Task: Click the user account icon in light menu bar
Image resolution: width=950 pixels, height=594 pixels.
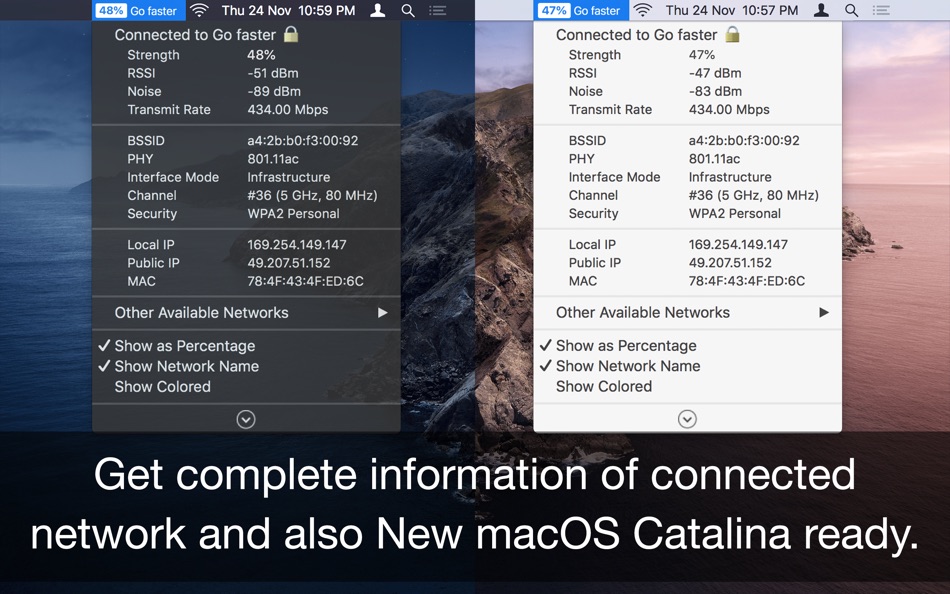Action: 821,10
